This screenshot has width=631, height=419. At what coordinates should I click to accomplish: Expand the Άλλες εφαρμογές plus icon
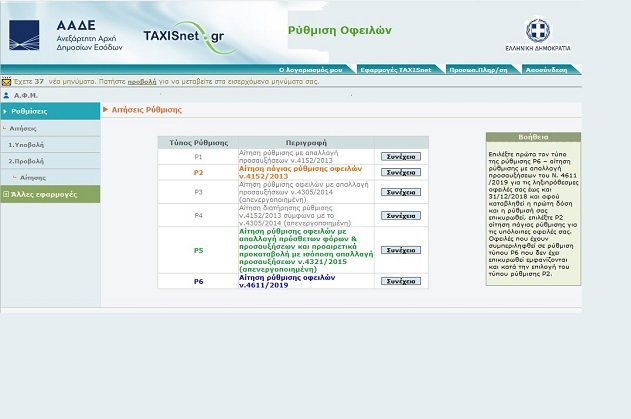pos(5,193)
